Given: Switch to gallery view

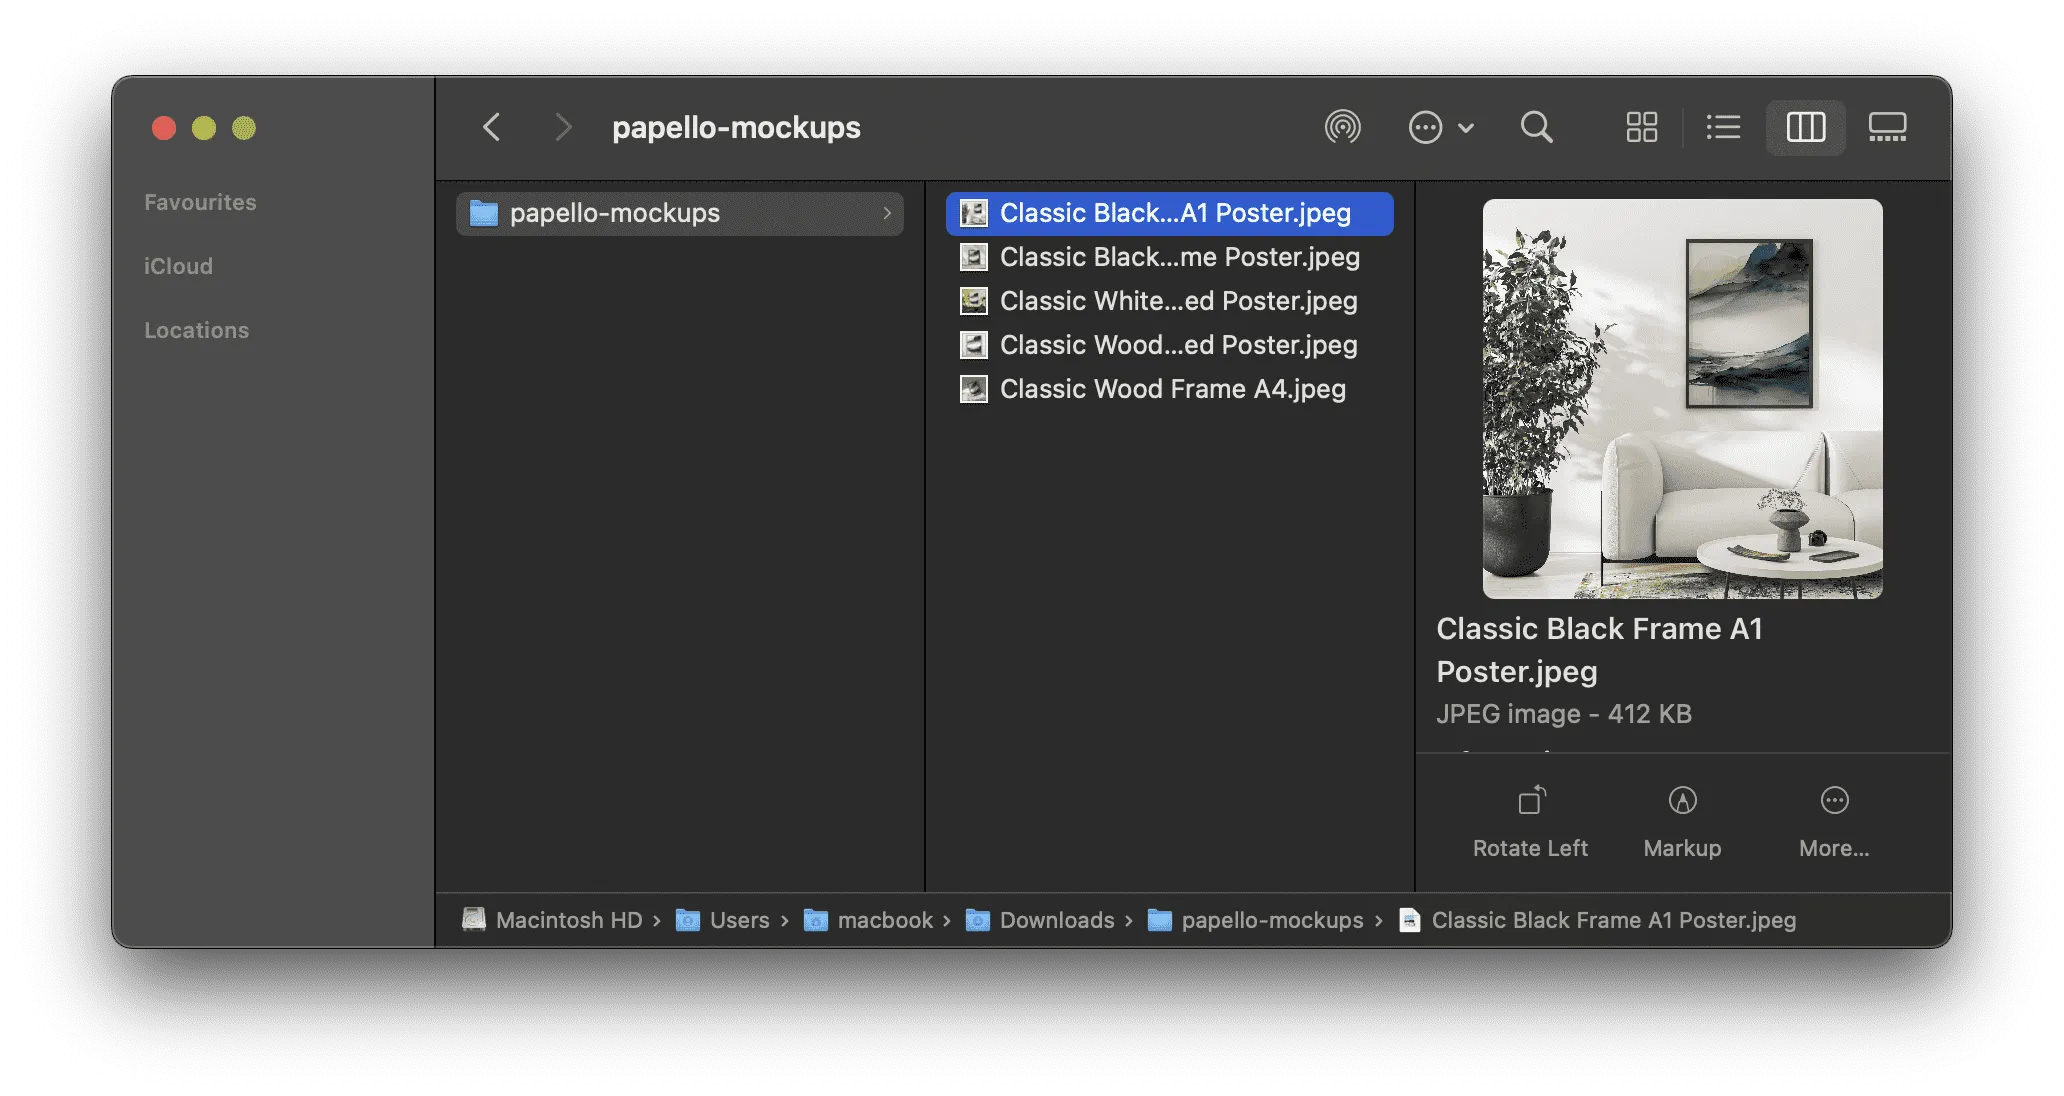Looking at the screenshot, I should [x=1888, y=127].
